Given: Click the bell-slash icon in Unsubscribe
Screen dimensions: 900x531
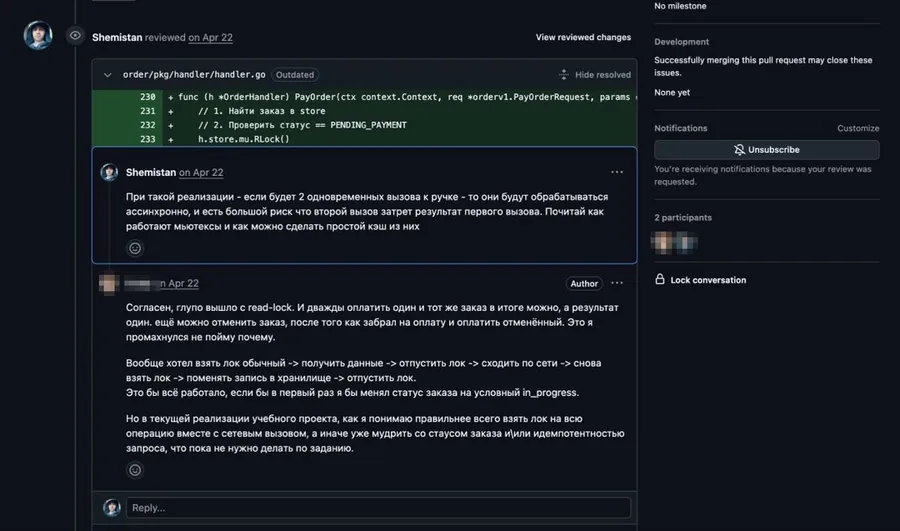Looking at the screenshot, I should 739,150.
